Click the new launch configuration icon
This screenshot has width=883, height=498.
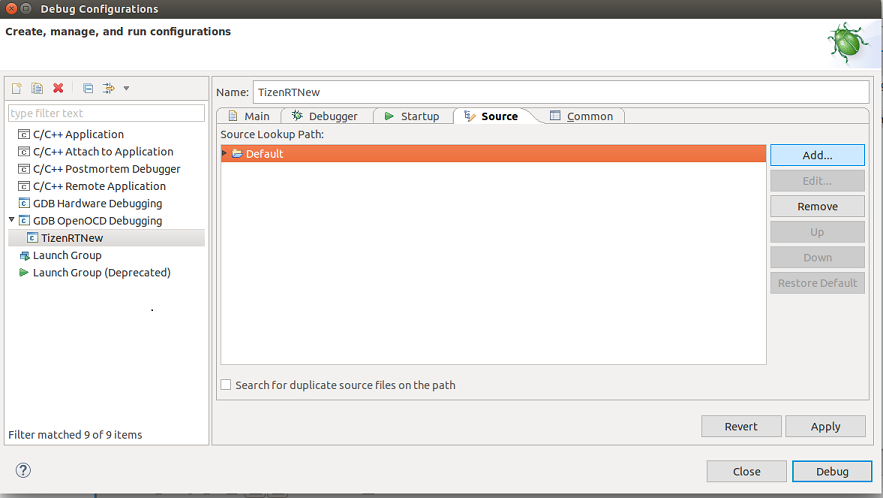click(x=17, y=89)
